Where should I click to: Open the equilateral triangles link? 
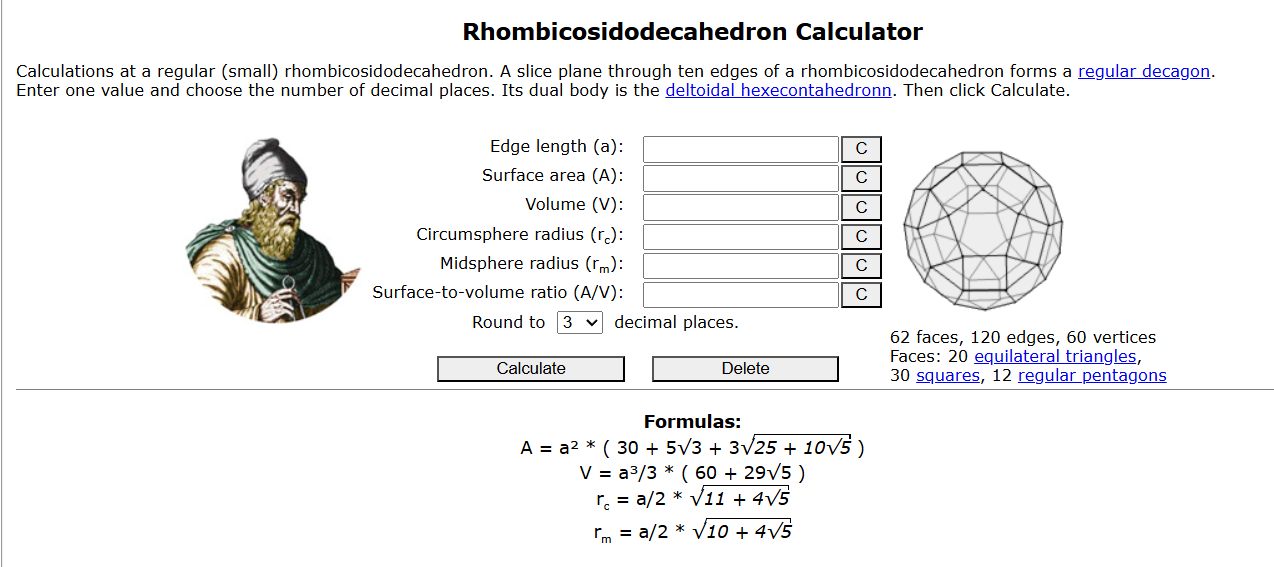pyautogui.click(x=1055, y=356)
